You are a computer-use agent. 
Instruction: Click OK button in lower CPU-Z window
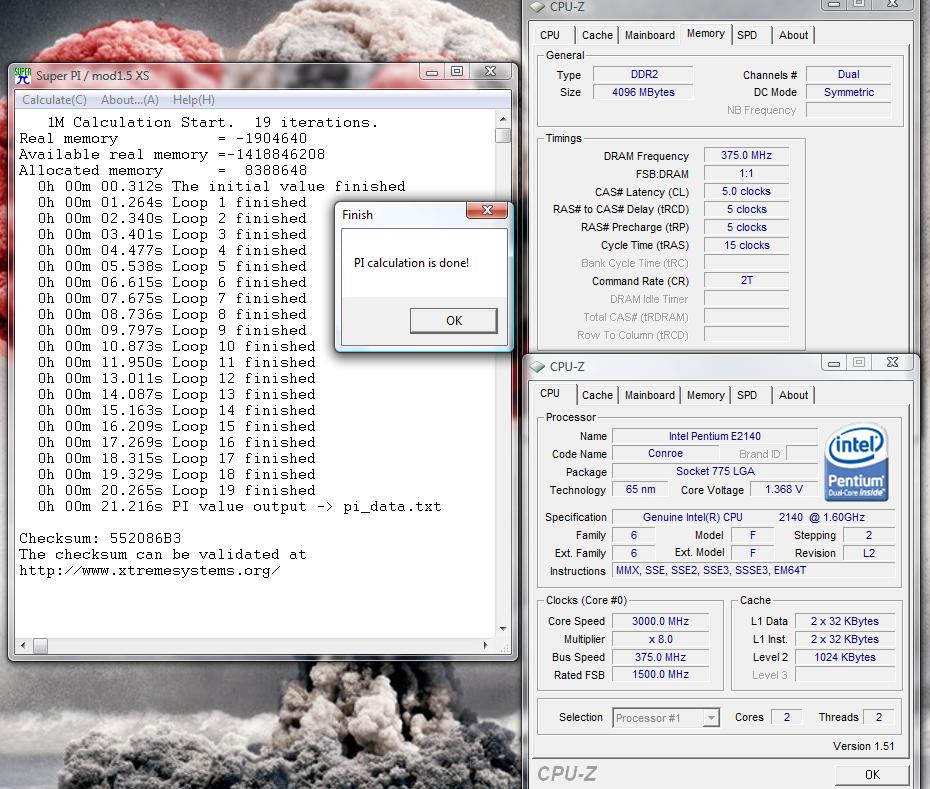pos(872,774)
